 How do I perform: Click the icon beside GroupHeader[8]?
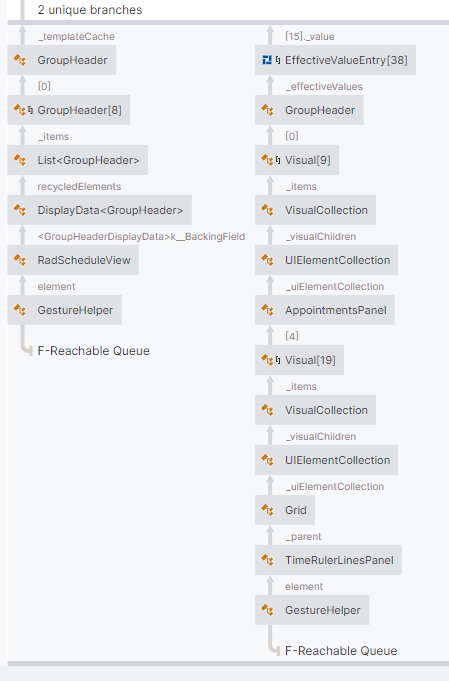20,110
